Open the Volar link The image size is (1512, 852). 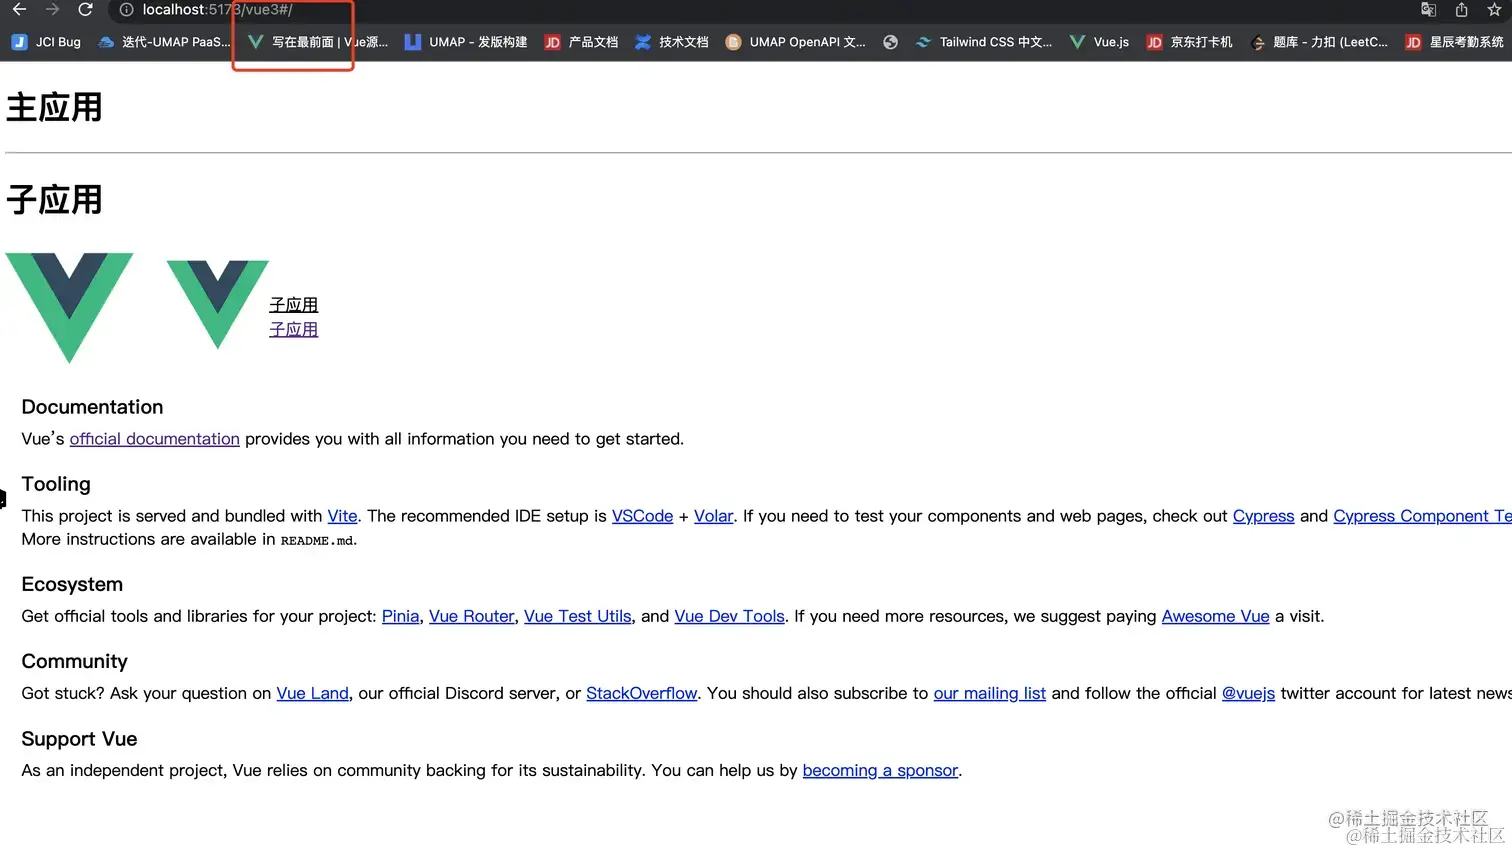coord(713,516)
